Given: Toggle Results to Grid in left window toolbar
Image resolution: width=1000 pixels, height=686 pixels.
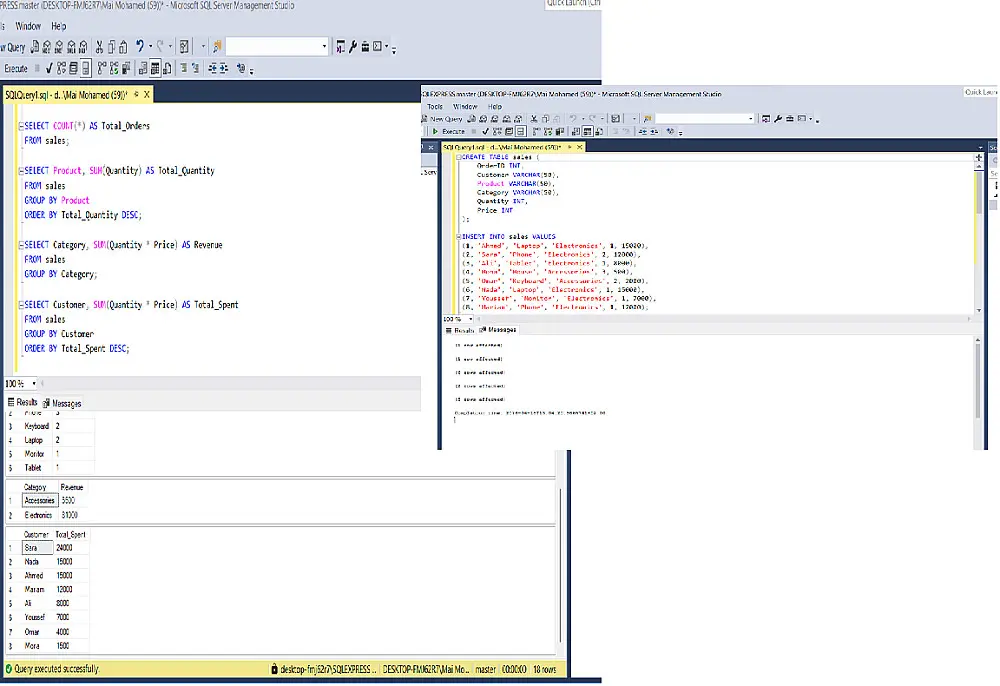Looking at the screenshot, I should click(155, 68).
